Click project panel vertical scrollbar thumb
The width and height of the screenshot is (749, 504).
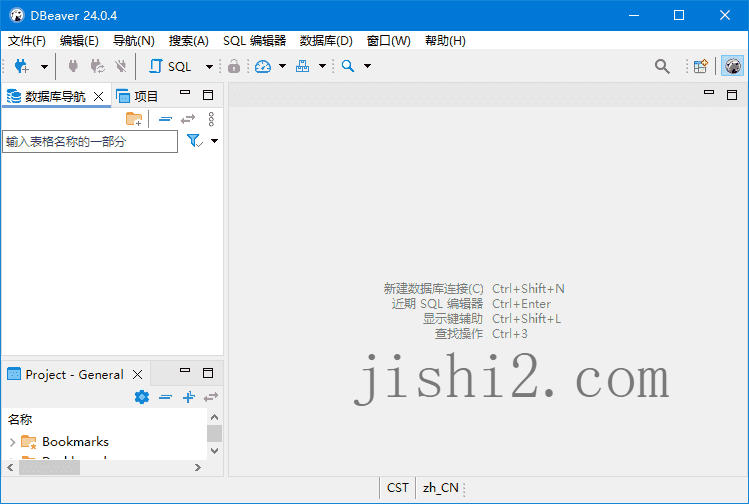pyautogui.click(x=214, y=433)
